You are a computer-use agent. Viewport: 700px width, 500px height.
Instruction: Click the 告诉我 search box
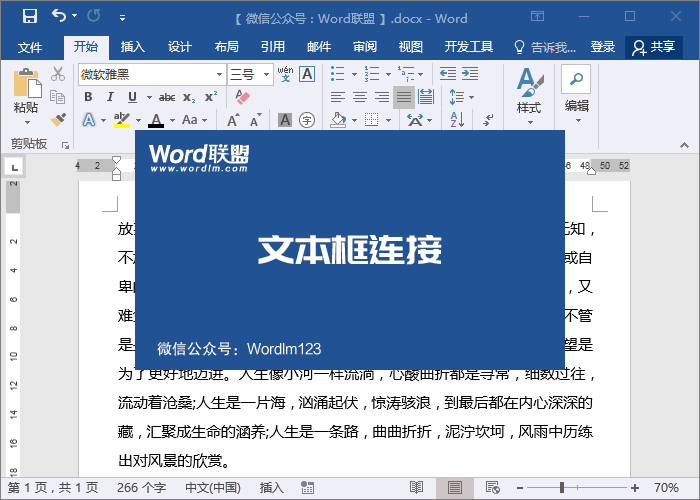[545, 47]
